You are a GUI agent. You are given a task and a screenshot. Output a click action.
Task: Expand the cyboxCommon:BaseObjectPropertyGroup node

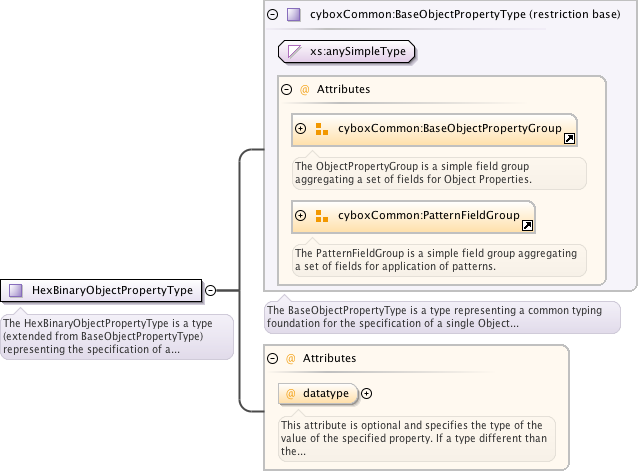point(300,129)
